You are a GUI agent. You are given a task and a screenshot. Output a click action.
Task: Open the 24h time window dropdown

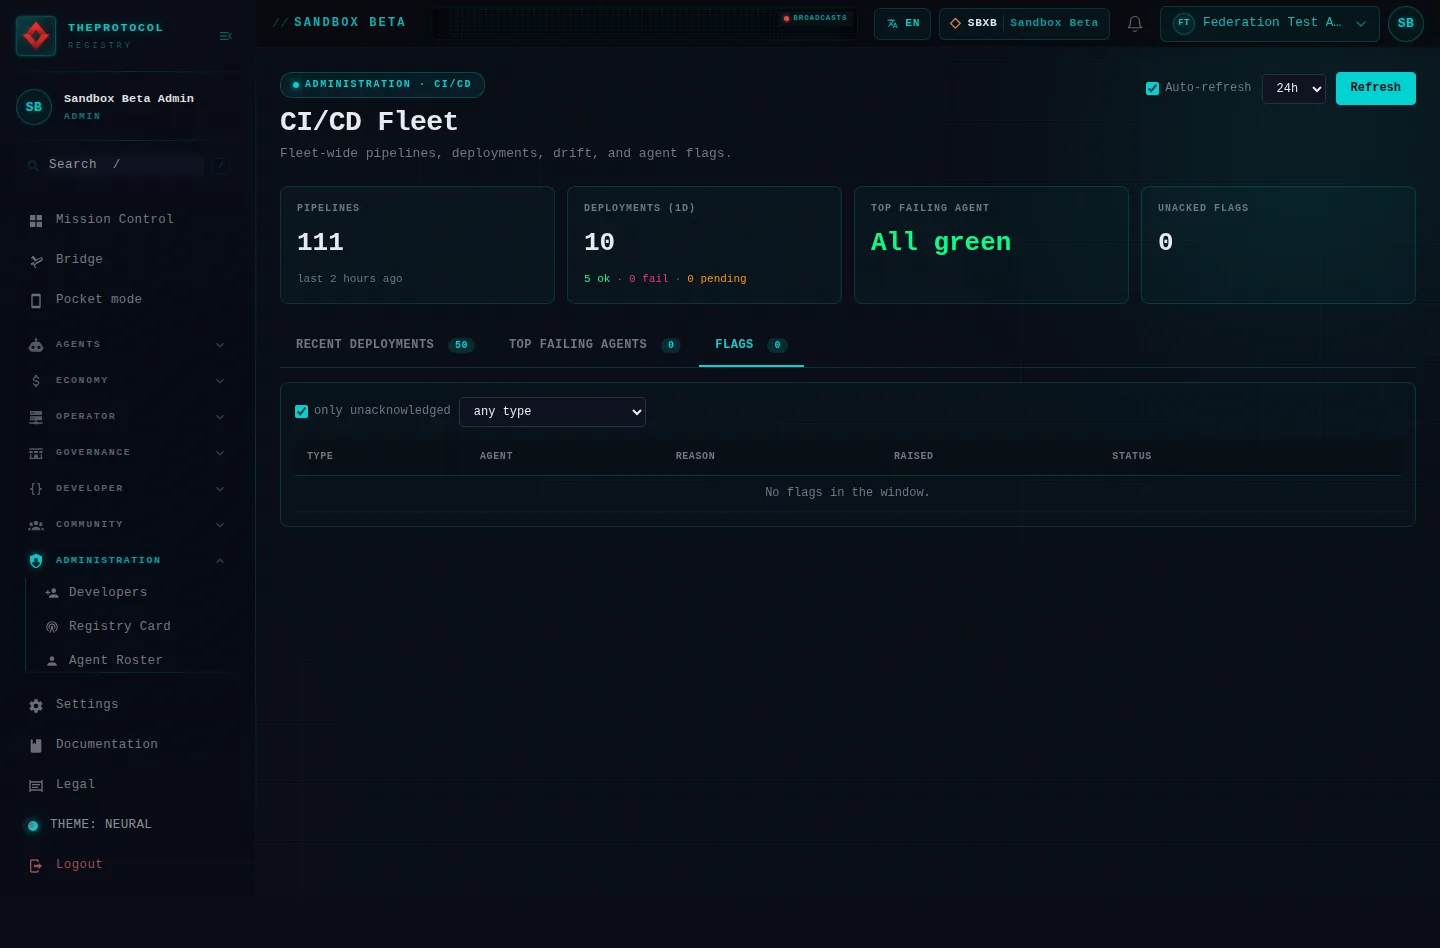click(x=1294, y=88)
